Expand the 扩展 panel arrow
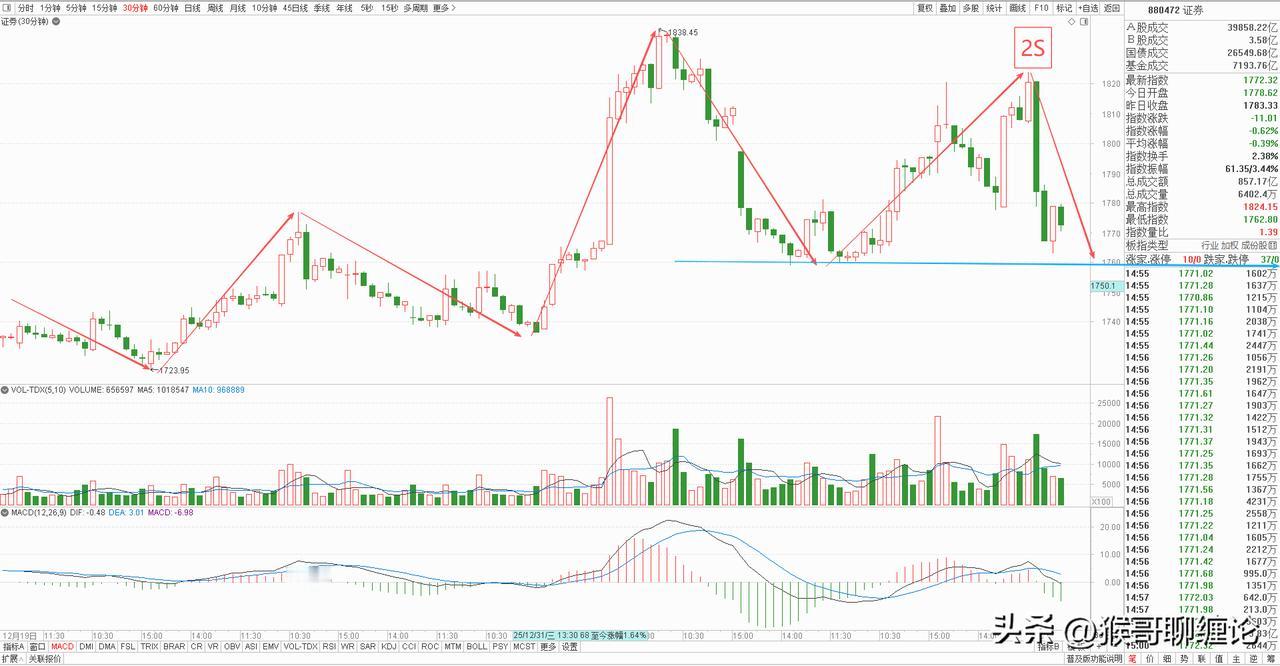1280x666 pixels. (x=13, y=659)
